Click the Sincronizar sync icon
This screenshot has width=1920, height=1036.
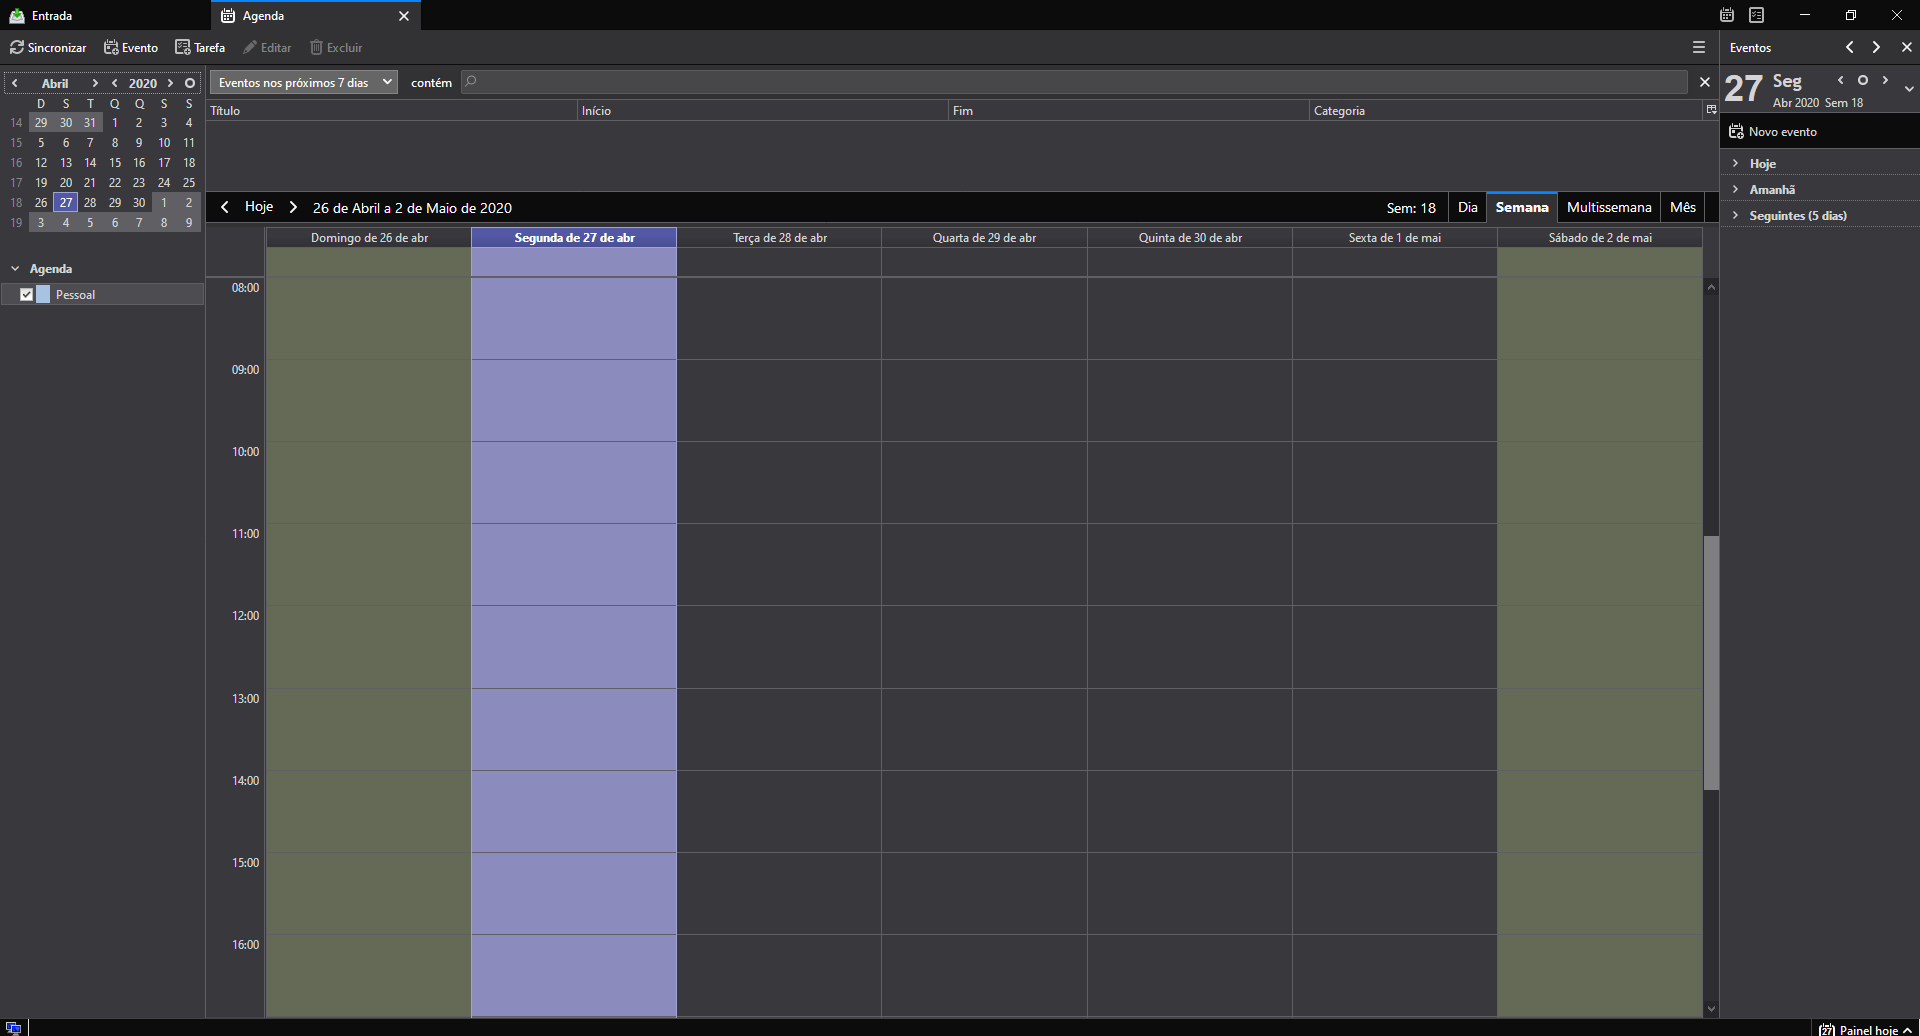(x=17, y=47)
